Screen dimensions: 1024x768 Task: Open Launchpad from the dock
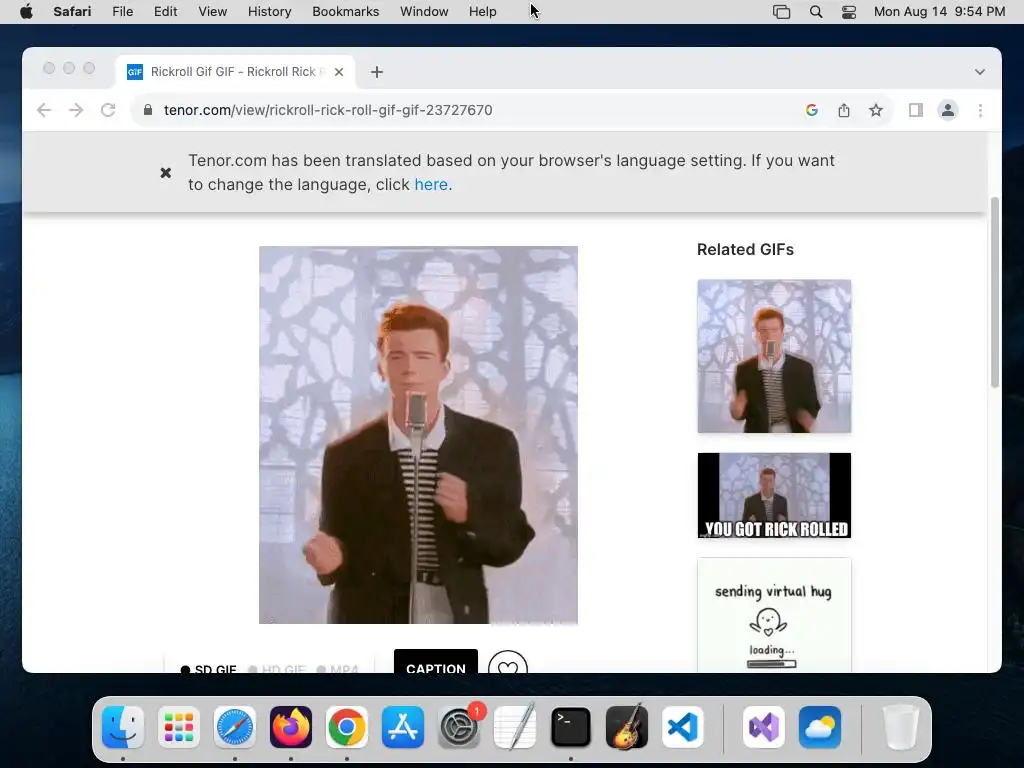pos(179,727)
